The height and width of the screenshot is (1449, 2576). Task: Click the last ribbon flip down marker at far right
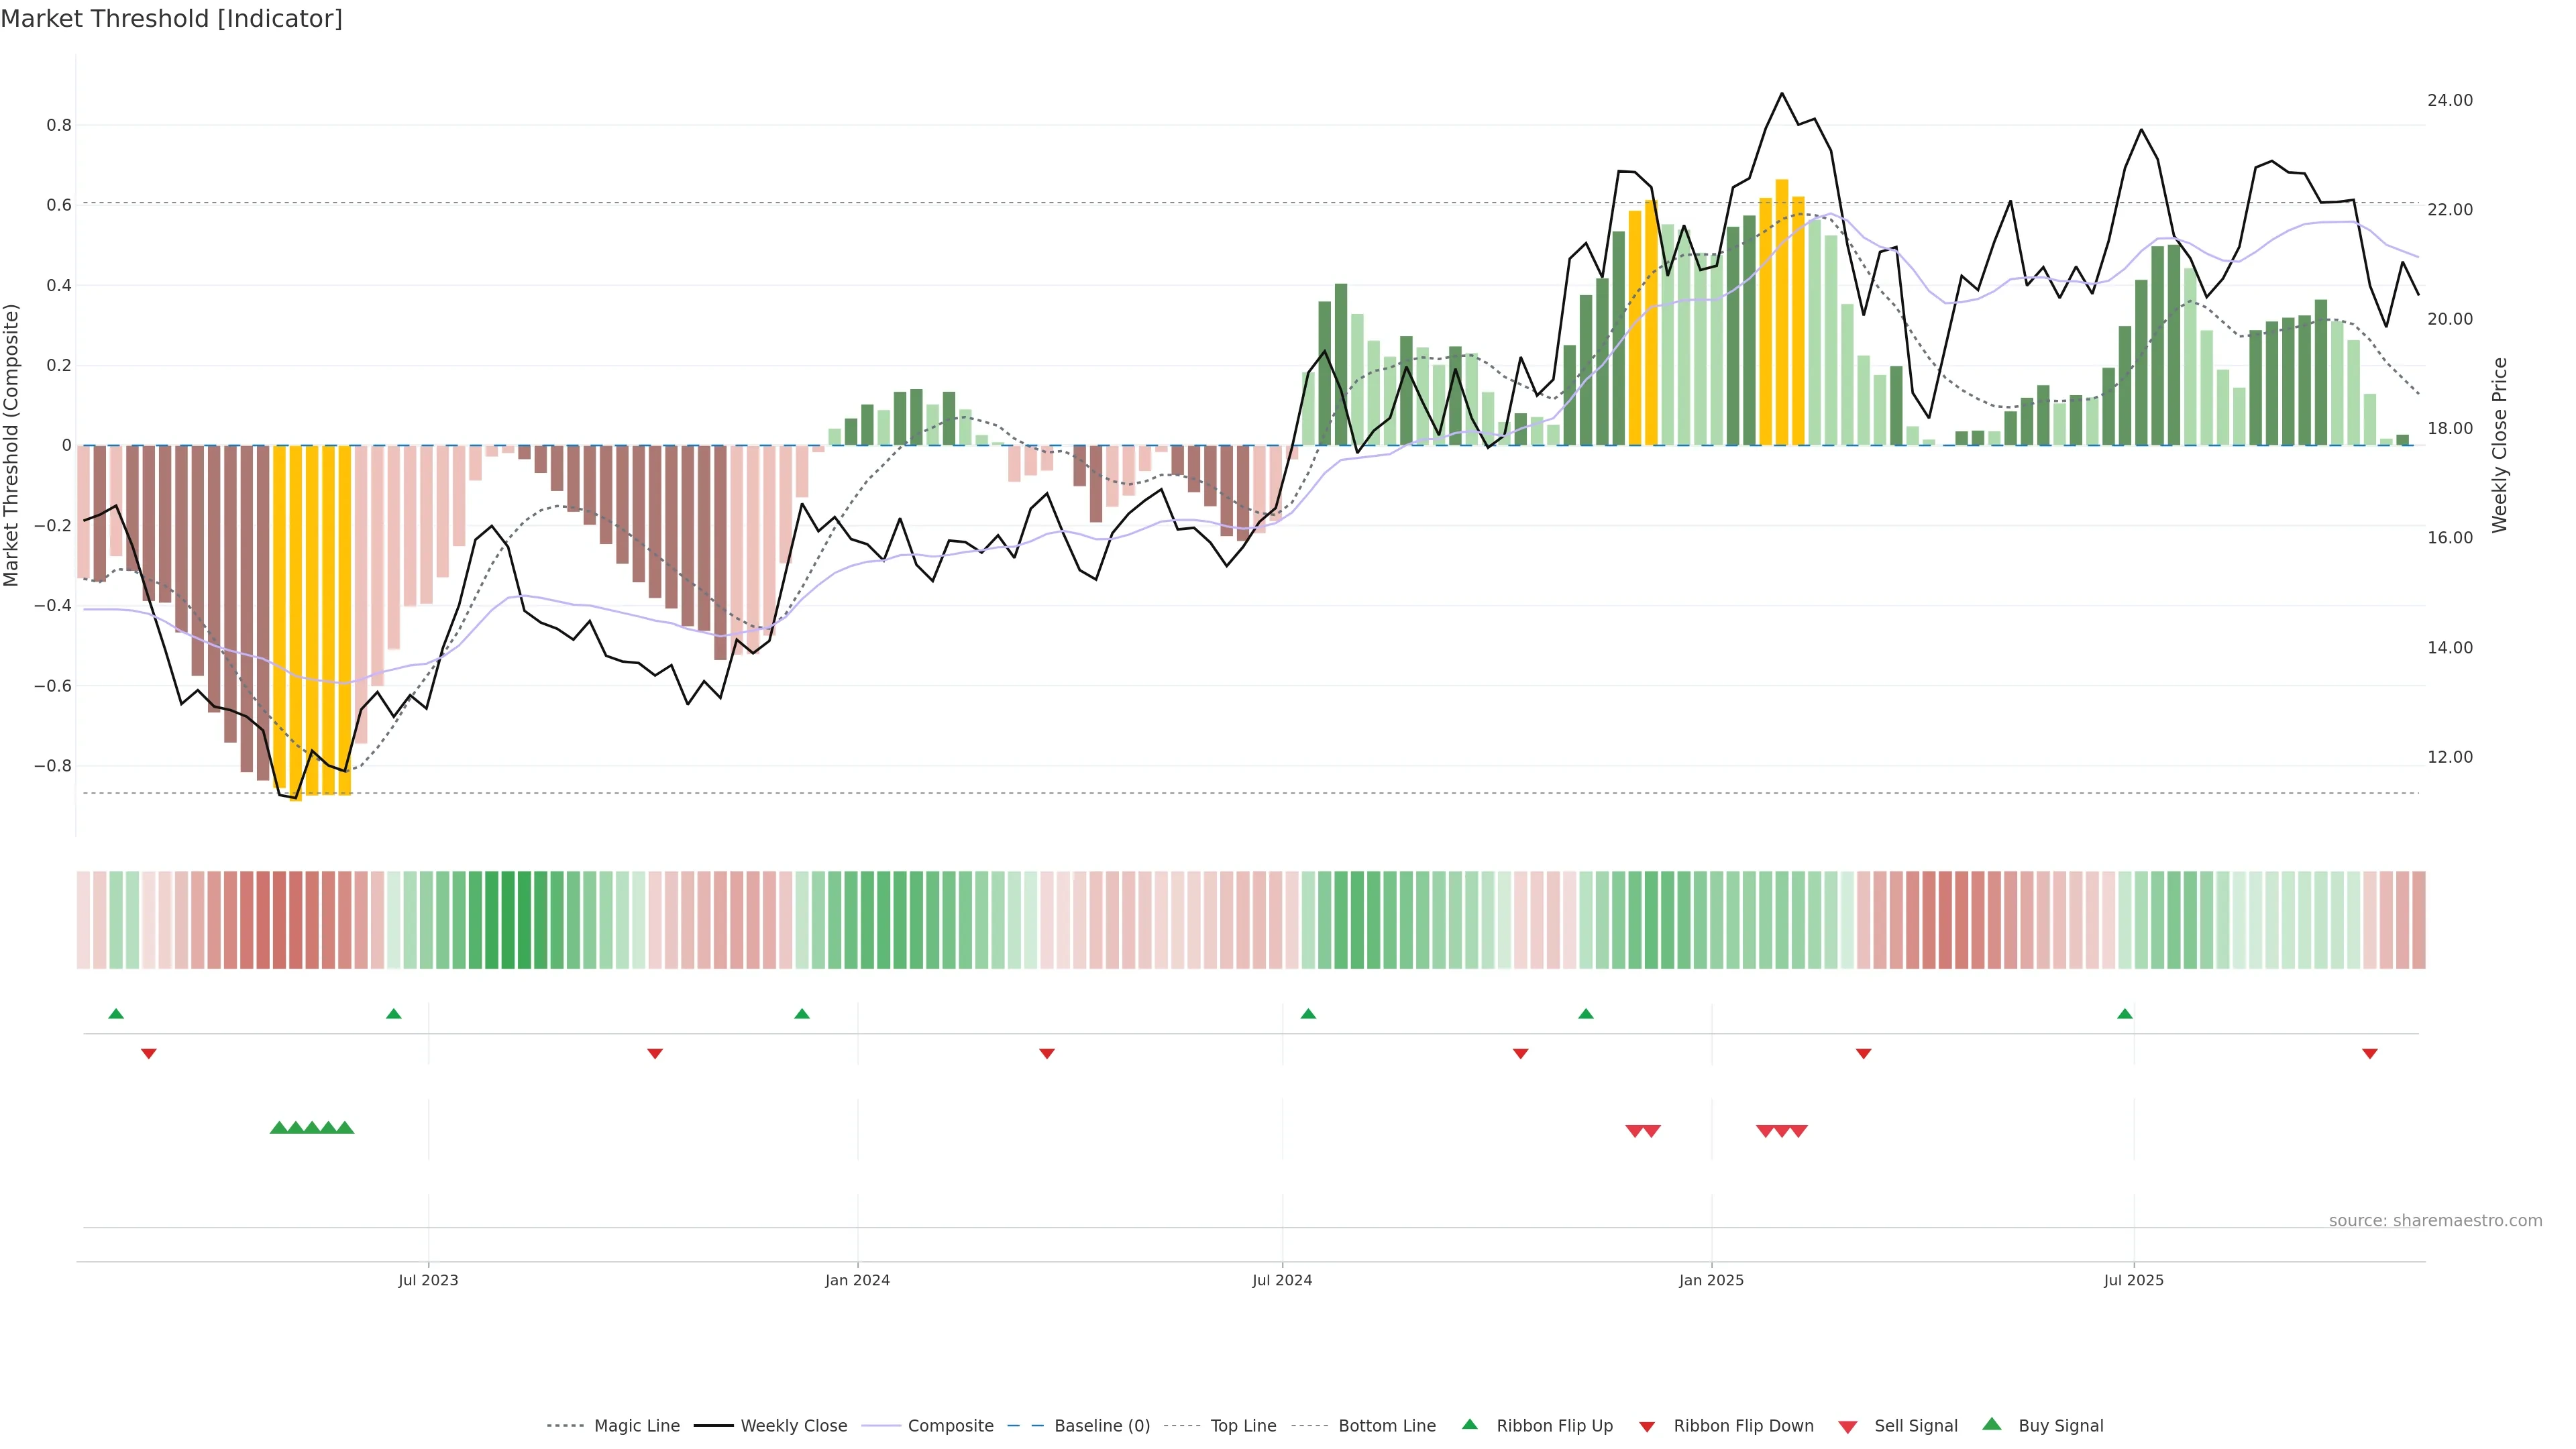pos(2370,1054)
